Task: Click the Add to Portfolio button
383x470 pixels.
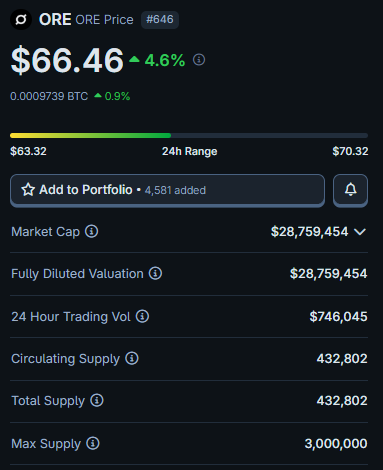Action: pos(167,190)
